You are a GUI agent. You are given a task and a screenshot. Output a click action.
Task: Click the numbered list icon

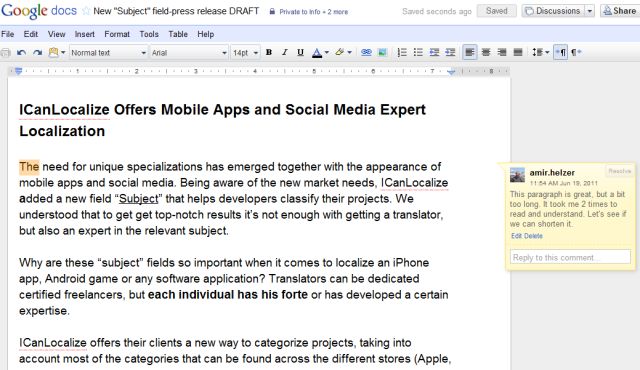pos(402,52)
